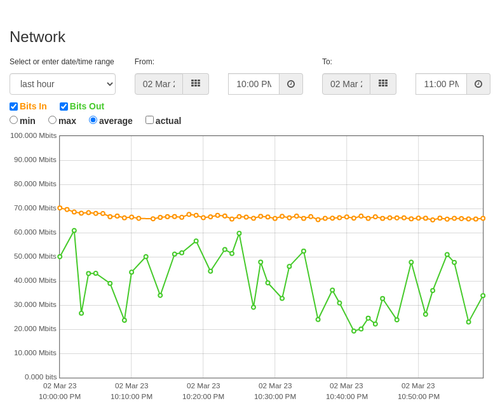Click the Bits Out green label
This screenshot has width=500, height=403.
87,106
